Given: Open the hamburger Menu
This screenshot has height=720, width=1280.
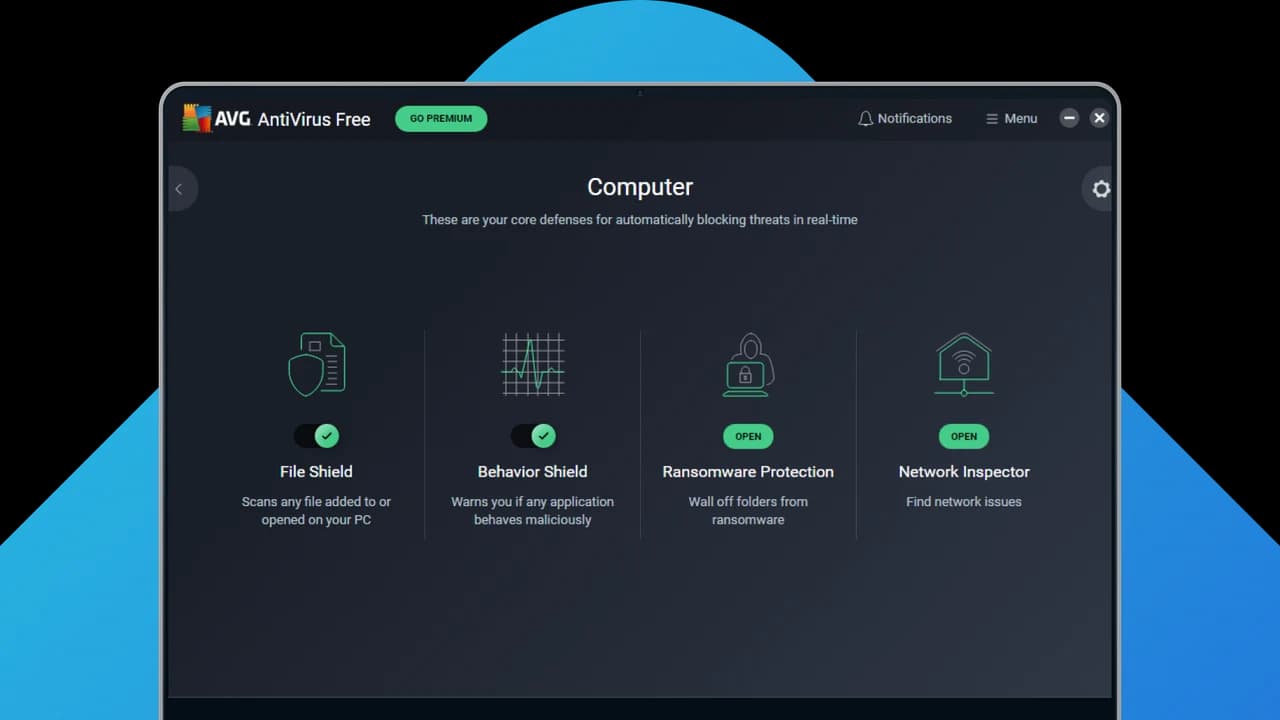Looking at the screenshot, I should pos(1011,118).
